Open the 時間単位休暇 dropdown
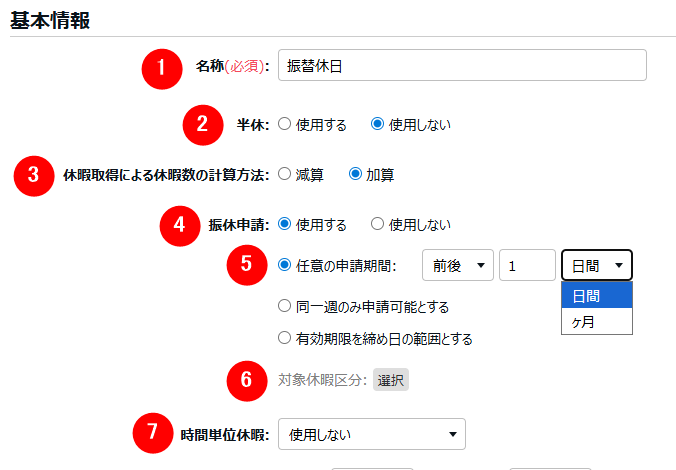 (371, 434)
